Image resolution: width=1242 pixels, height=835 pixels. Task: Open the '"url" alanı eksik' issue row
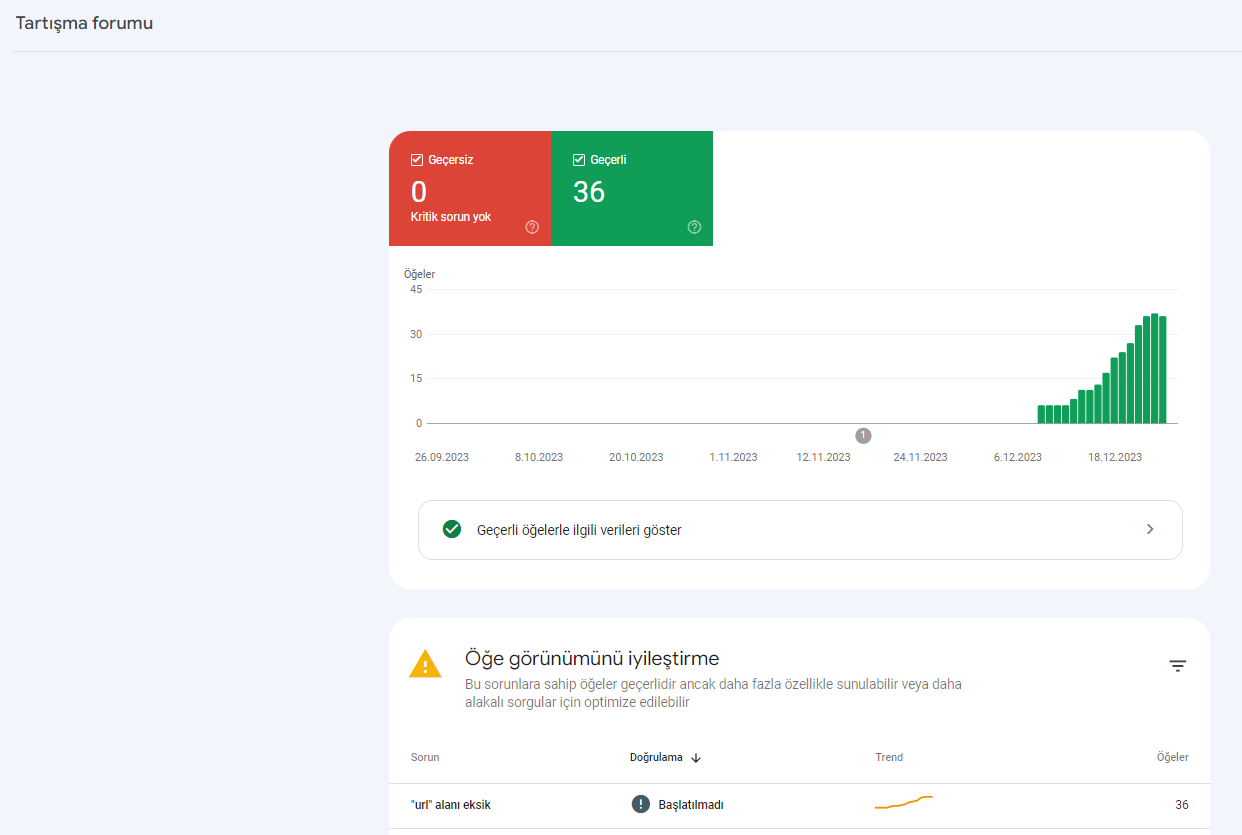click(x=799, y=805)
